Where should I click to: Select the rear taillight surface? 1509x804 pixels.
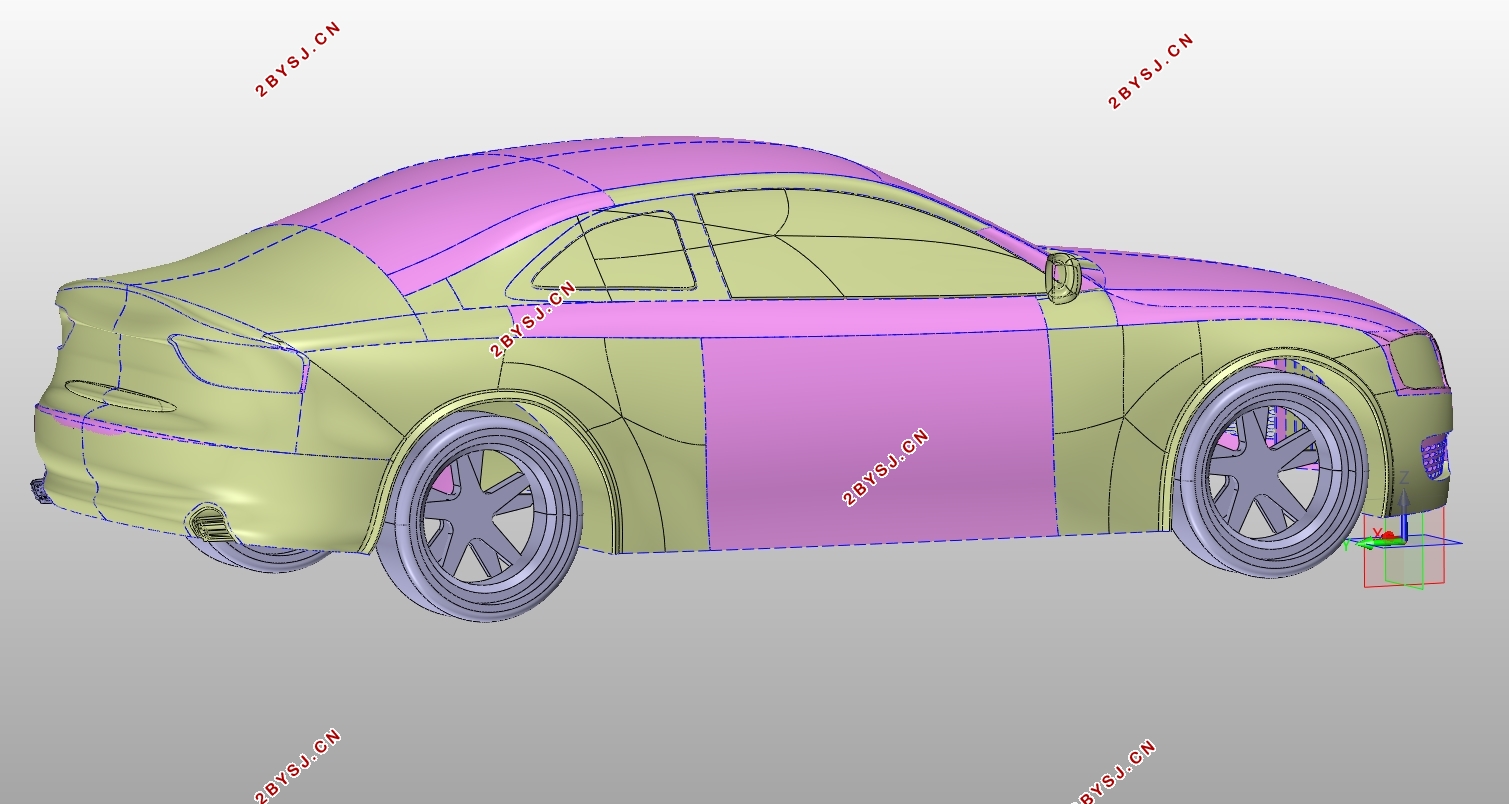[240, 362]
